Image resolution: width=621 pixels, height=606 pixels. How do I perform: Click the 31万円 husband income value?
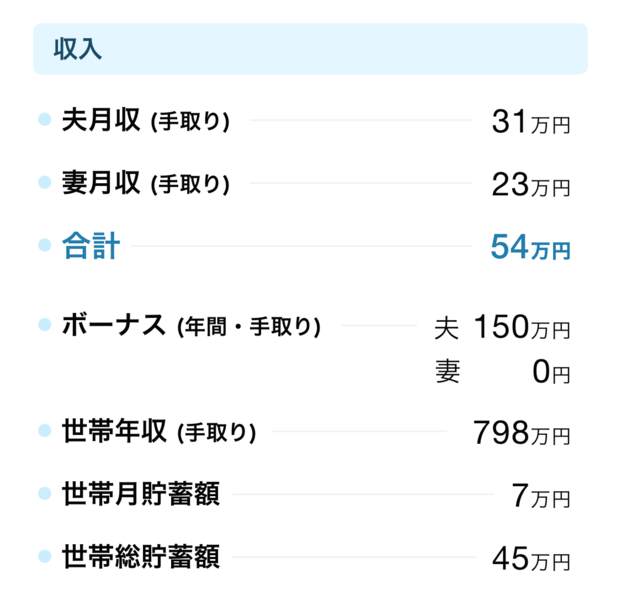531,121
